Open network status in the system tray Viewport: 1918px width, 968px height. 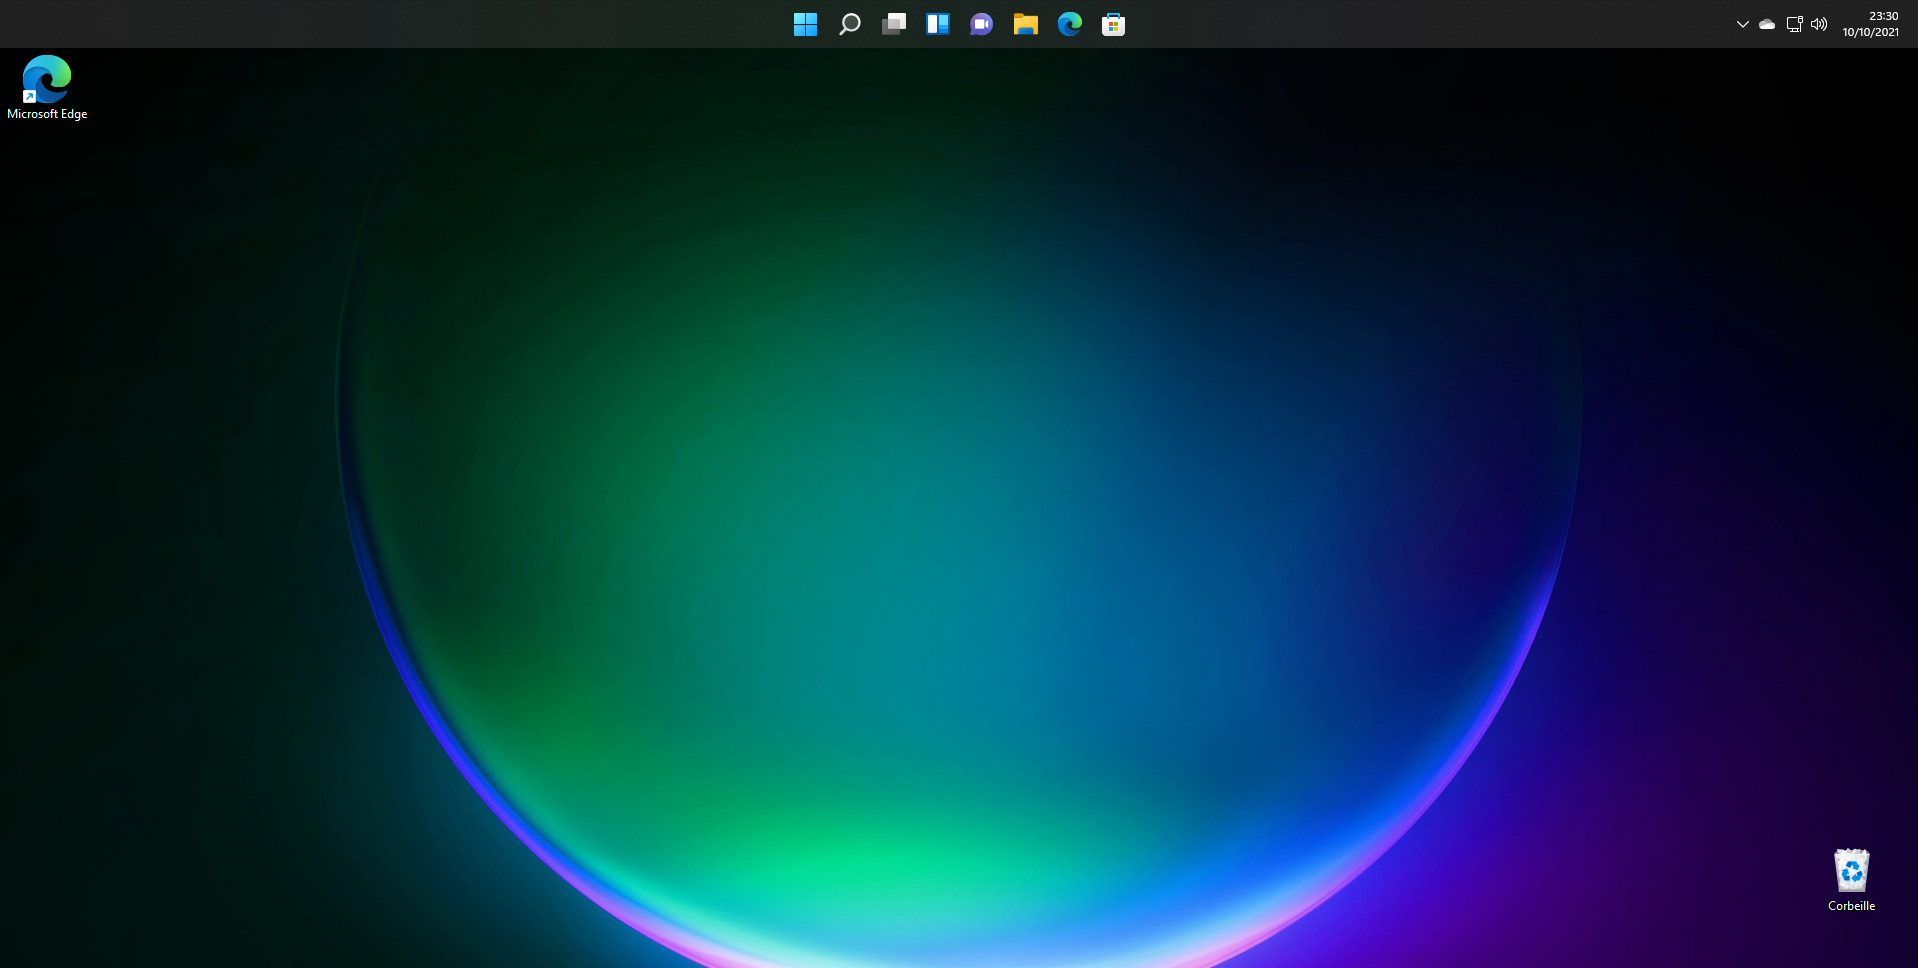(1794, 24)
